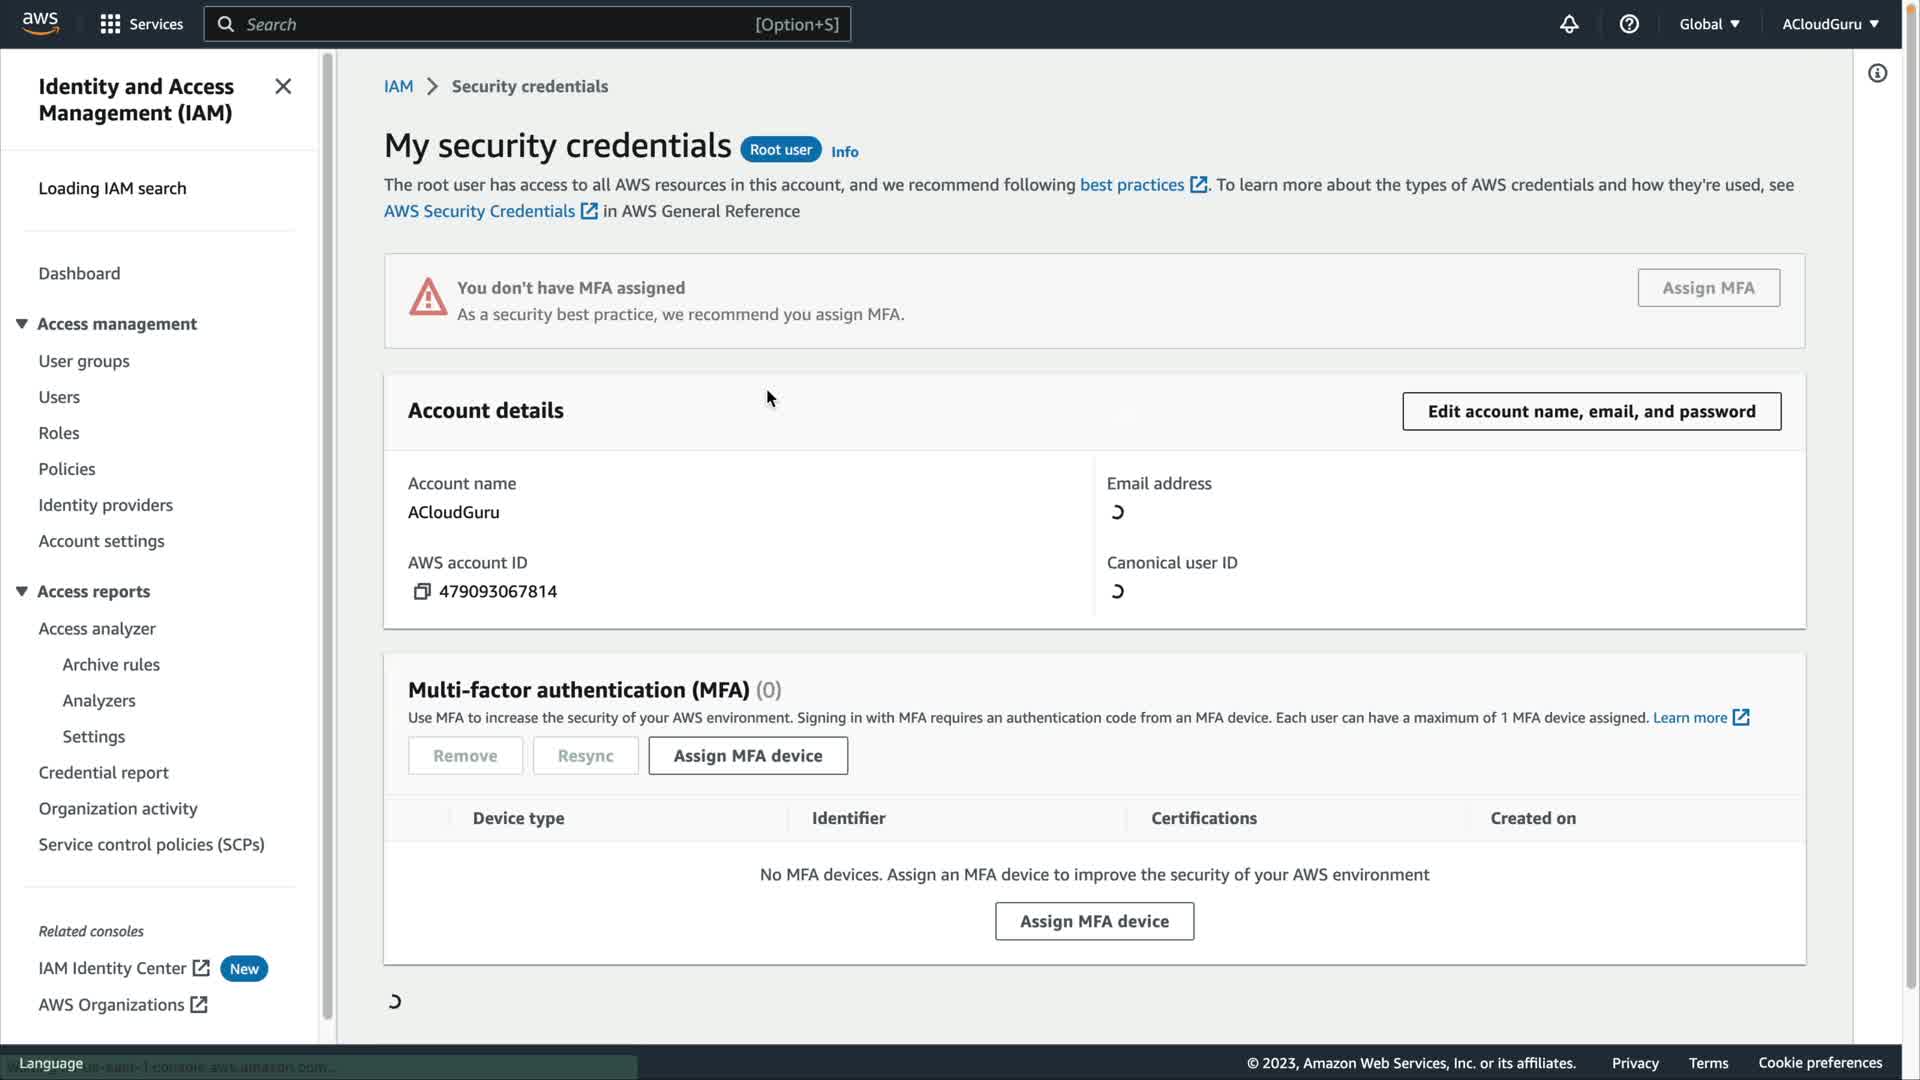Click Assign MFA device above table
1920x1080 pixels.
747,756
